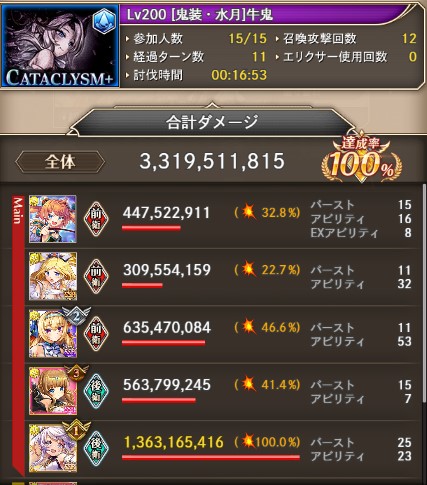Open the orange-haired character portrait icon
The height and width of the screenshot is (485, 427).
53,219
